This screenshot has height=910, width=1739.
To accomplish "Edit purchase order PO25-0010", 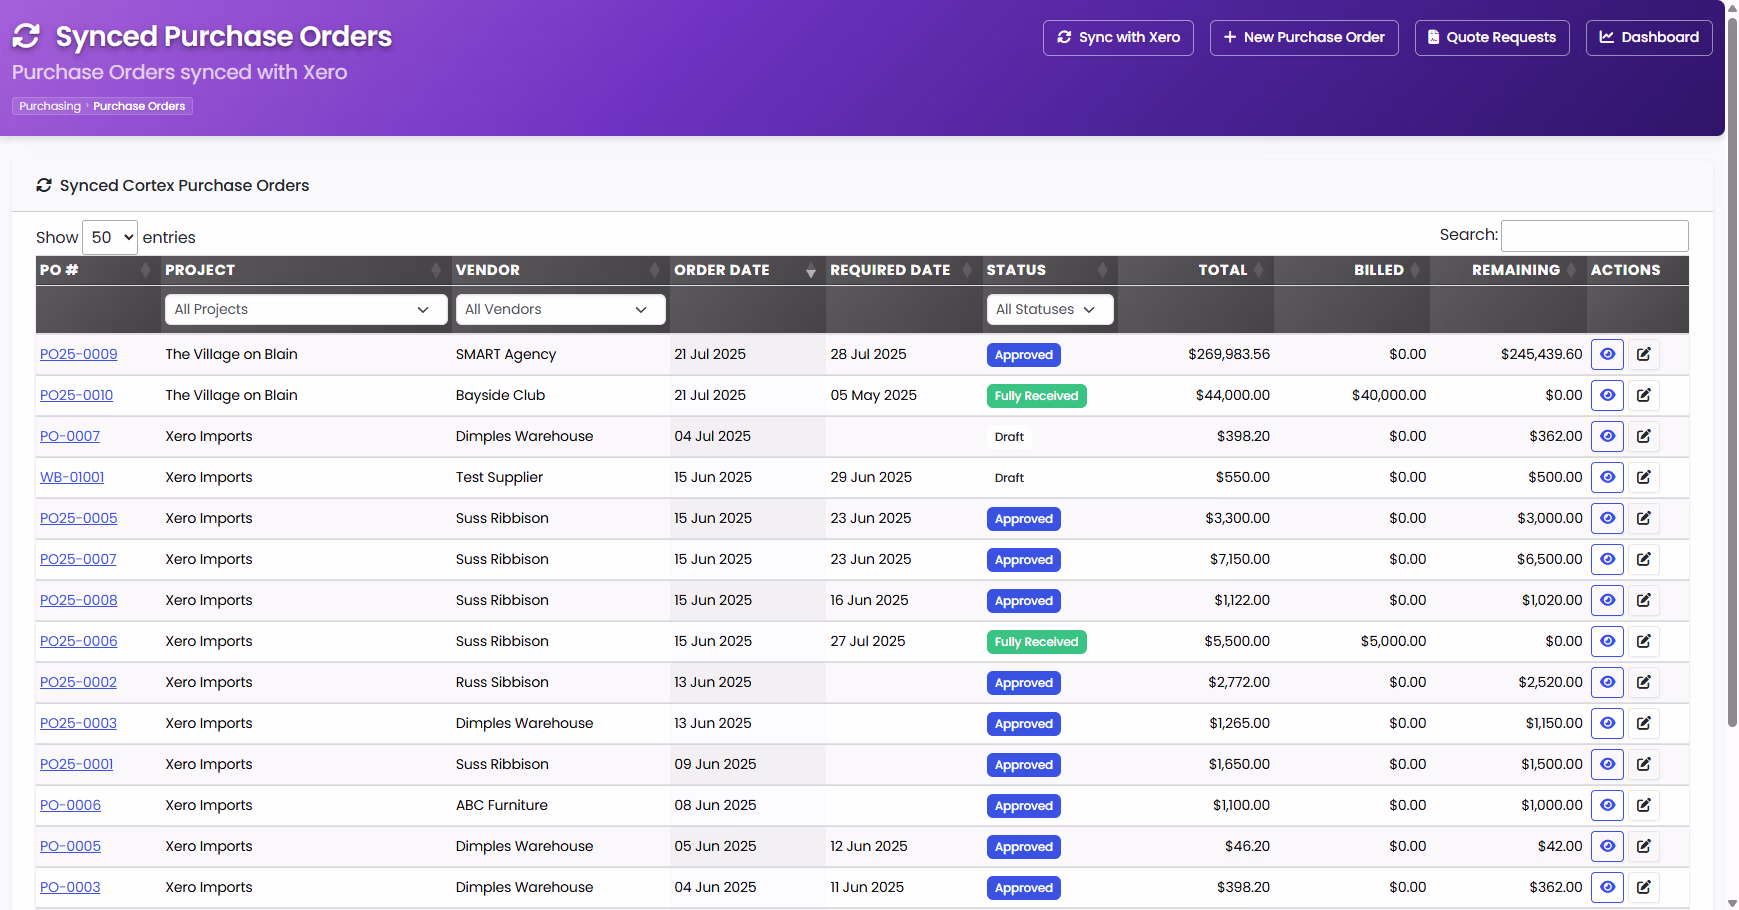I will [x=1643, y=395].
